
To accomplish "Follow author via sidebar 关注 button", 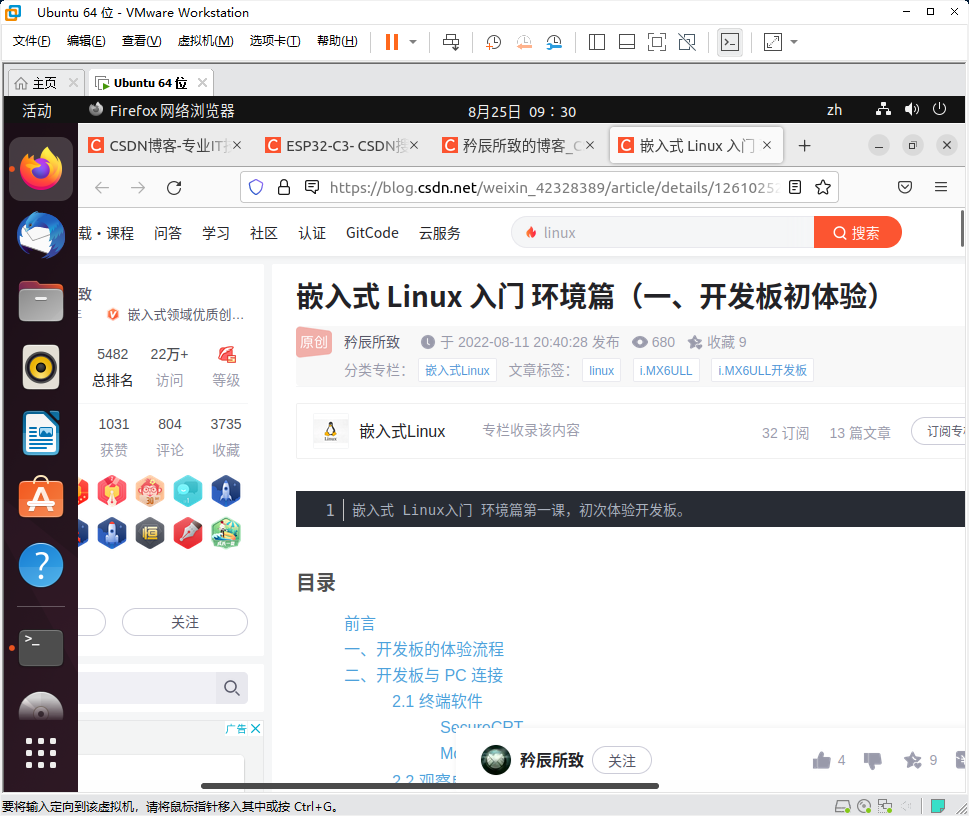I will [x=185, y=622].
